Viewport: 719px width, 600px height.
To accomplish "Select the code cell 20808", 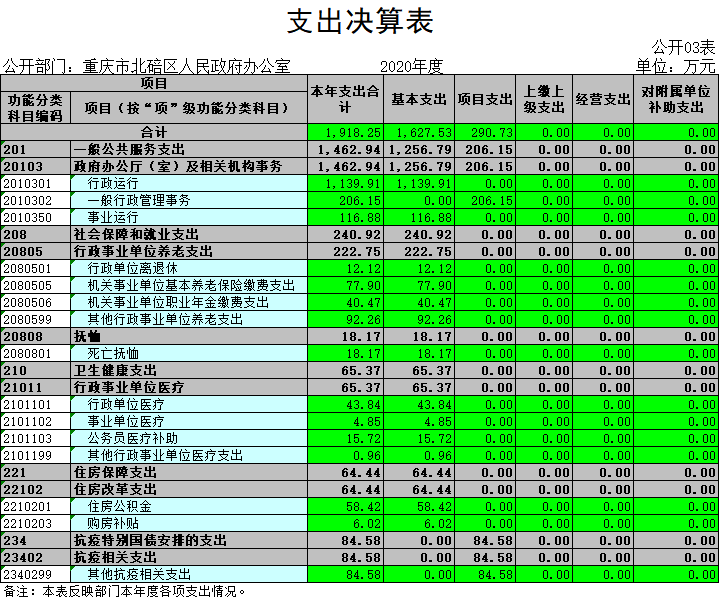I will [x=35, y=336].
